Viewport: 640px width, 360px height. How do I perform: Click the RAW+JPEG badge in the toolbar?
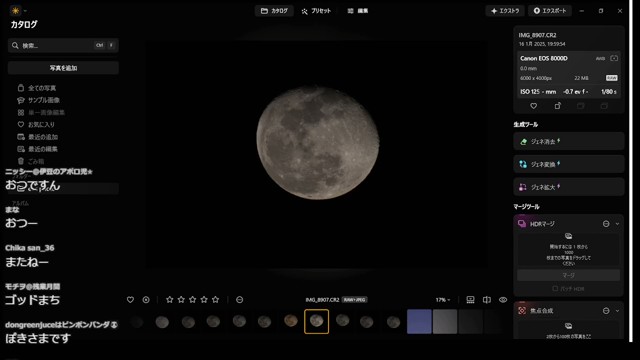coord(354,300)
